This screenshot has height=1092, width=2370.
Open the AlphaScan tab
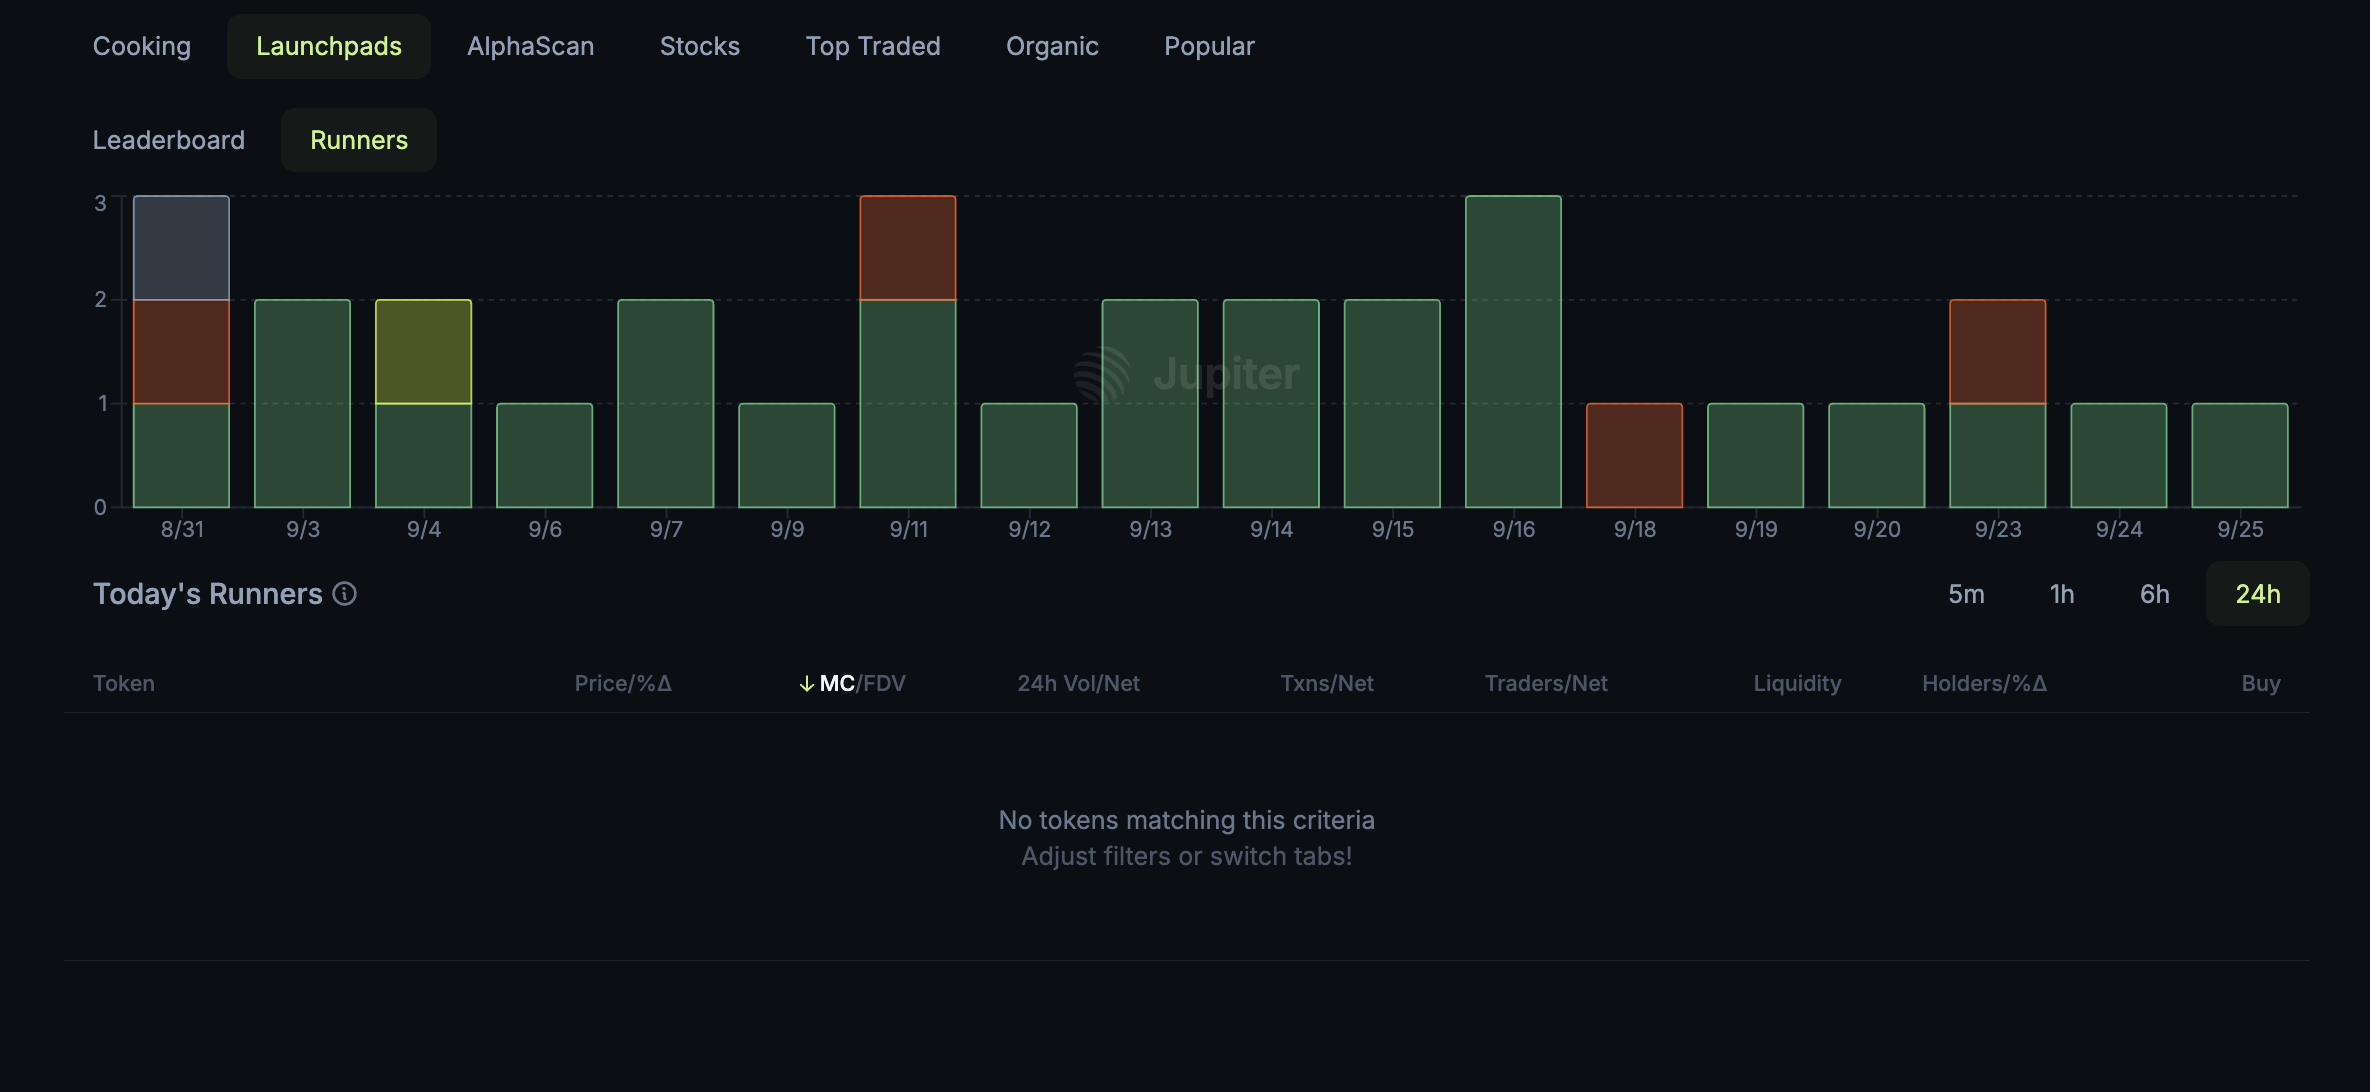pyautogui.click(x=530, y=46)
